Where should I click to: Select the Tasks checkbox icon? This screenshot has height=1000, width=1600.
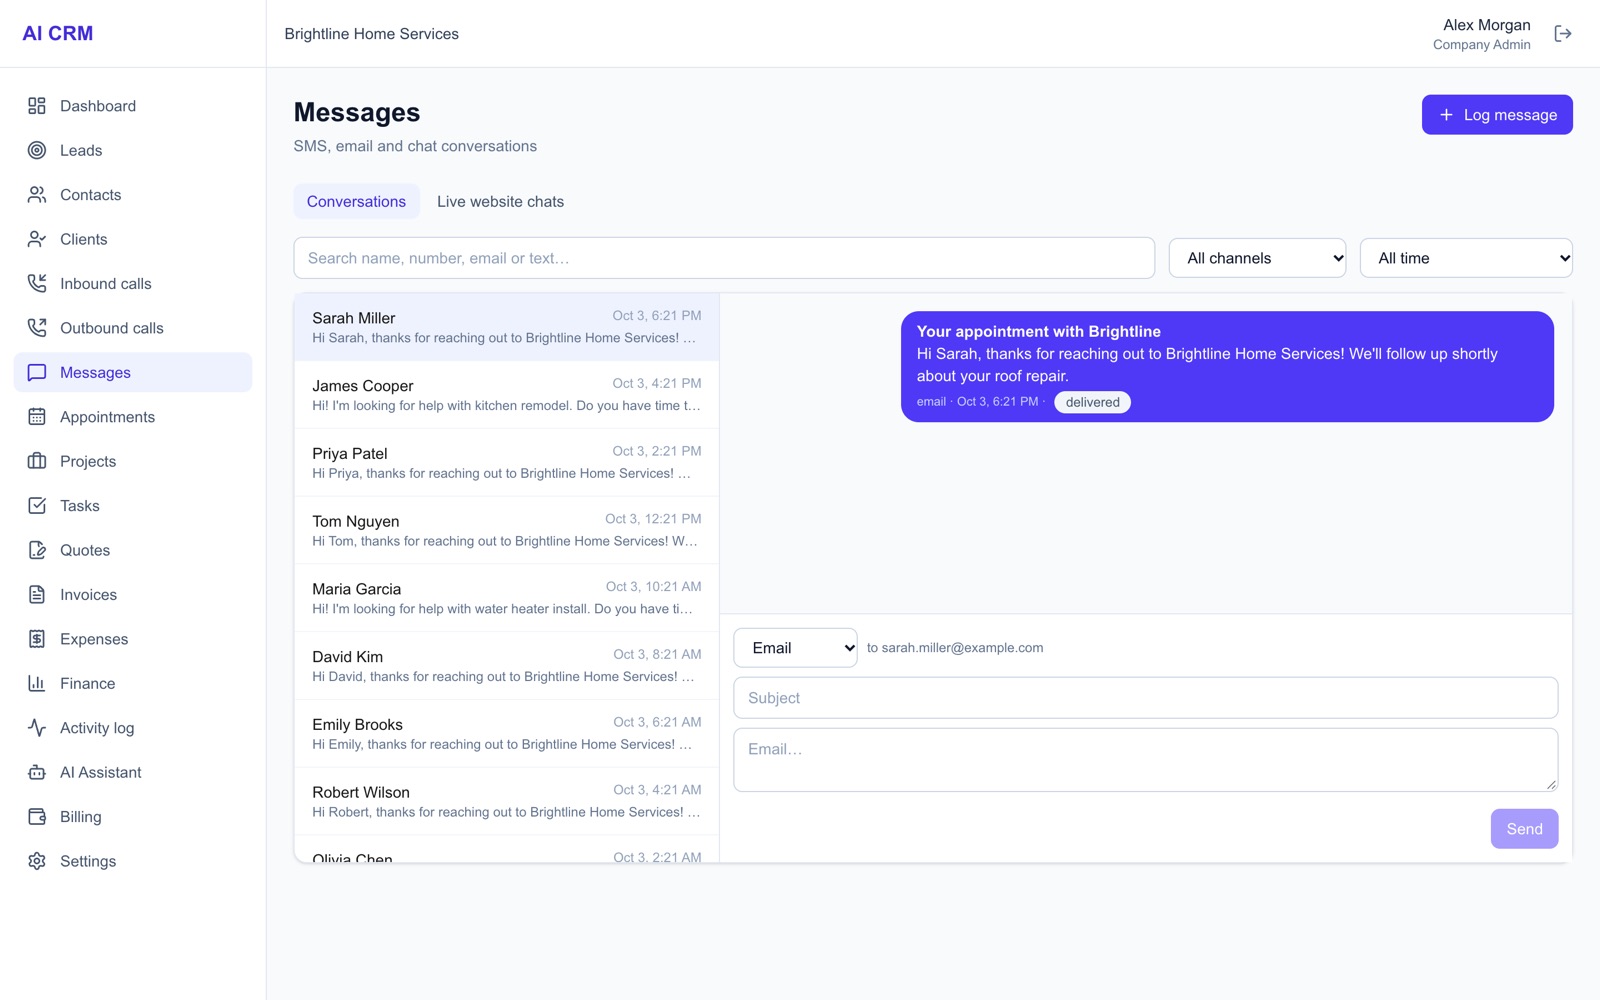(37, 506)
